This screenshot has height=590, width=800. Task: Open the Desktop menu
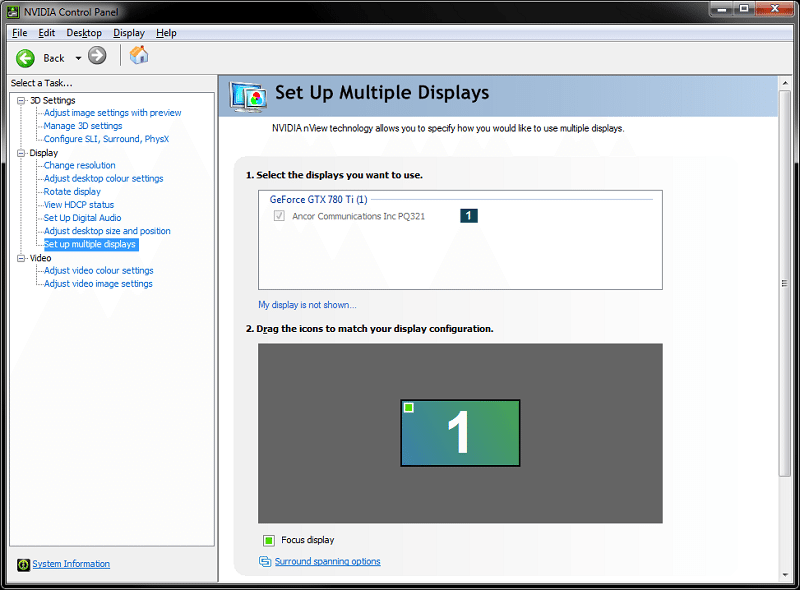(x=84, y=33)
